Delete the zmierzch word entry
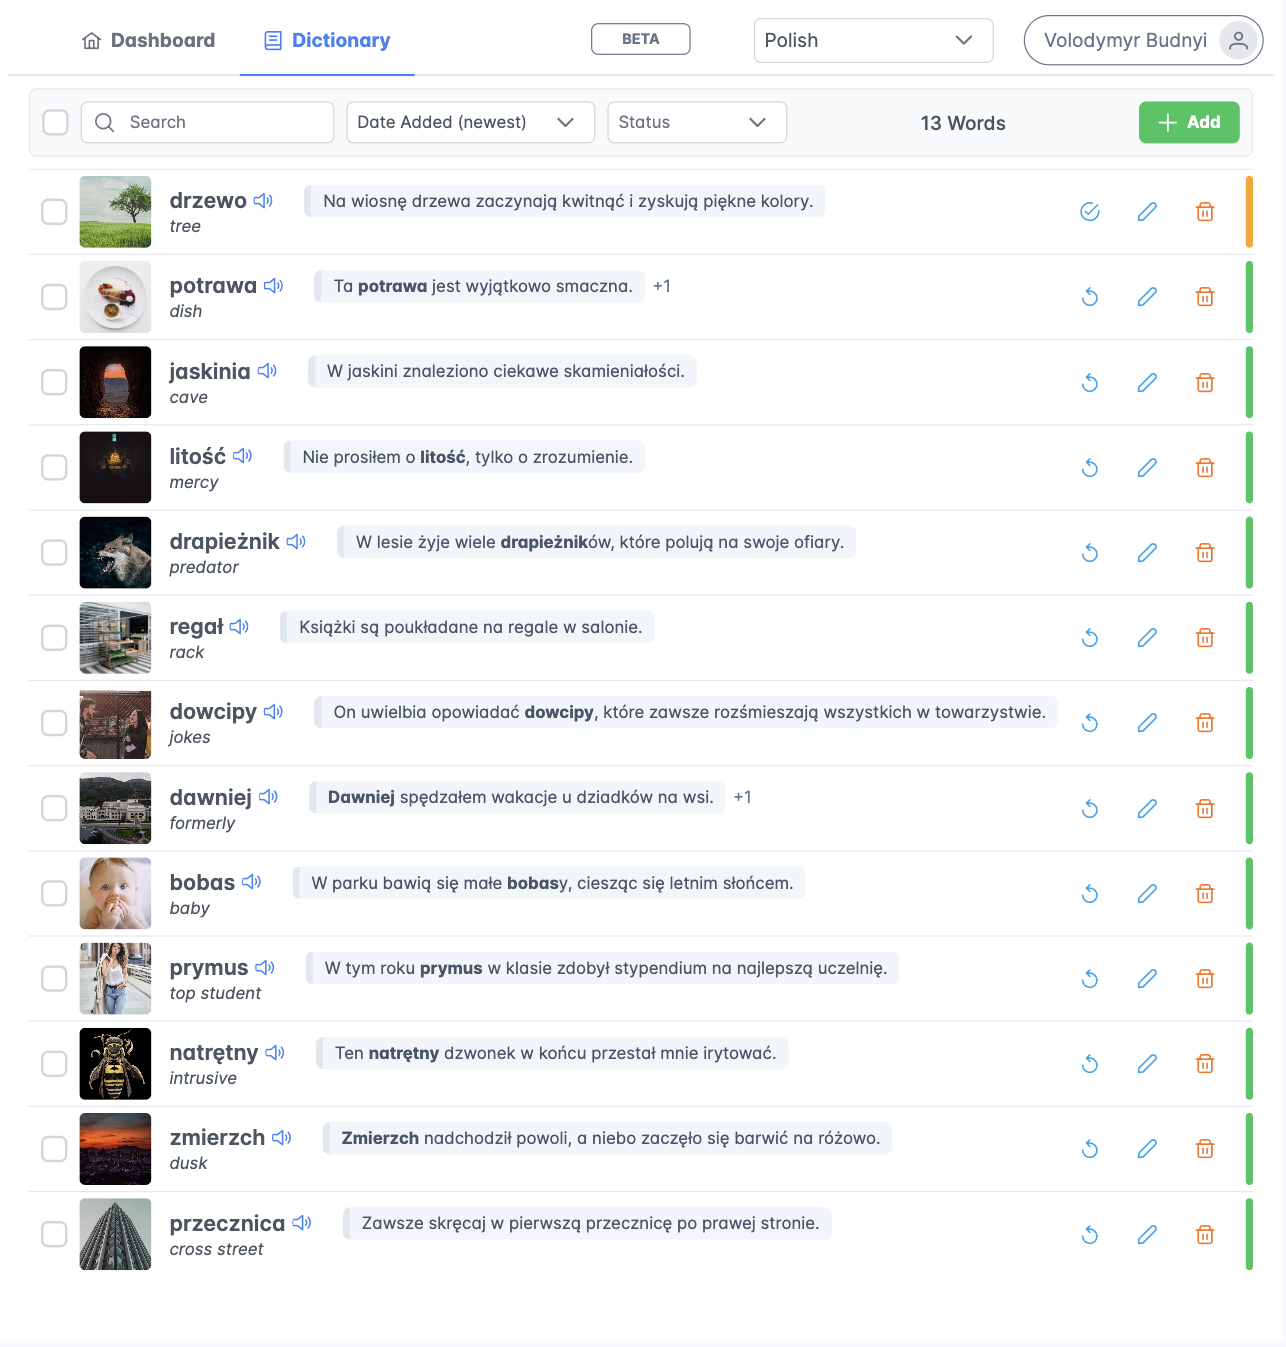 click(1205, 1149)
